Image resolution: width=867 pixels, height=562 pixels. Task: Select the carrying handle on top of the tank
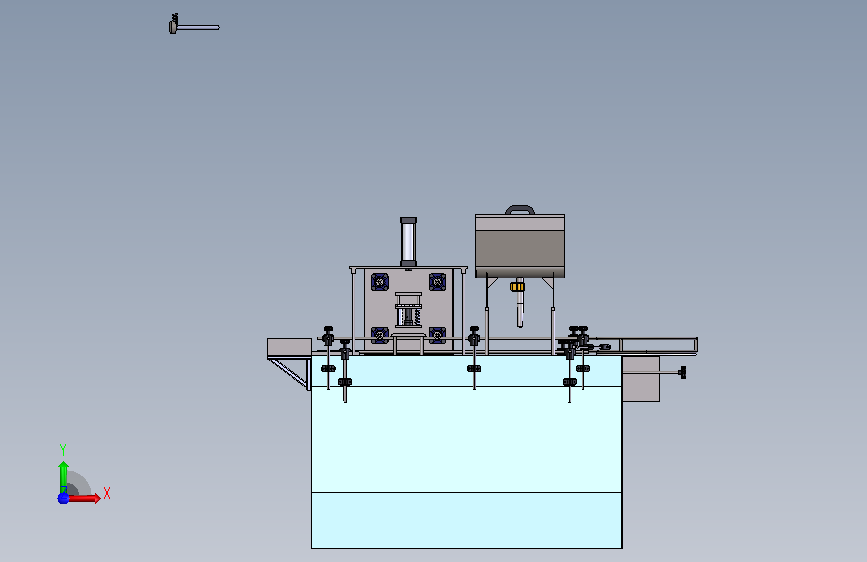(x=520, y=210)
